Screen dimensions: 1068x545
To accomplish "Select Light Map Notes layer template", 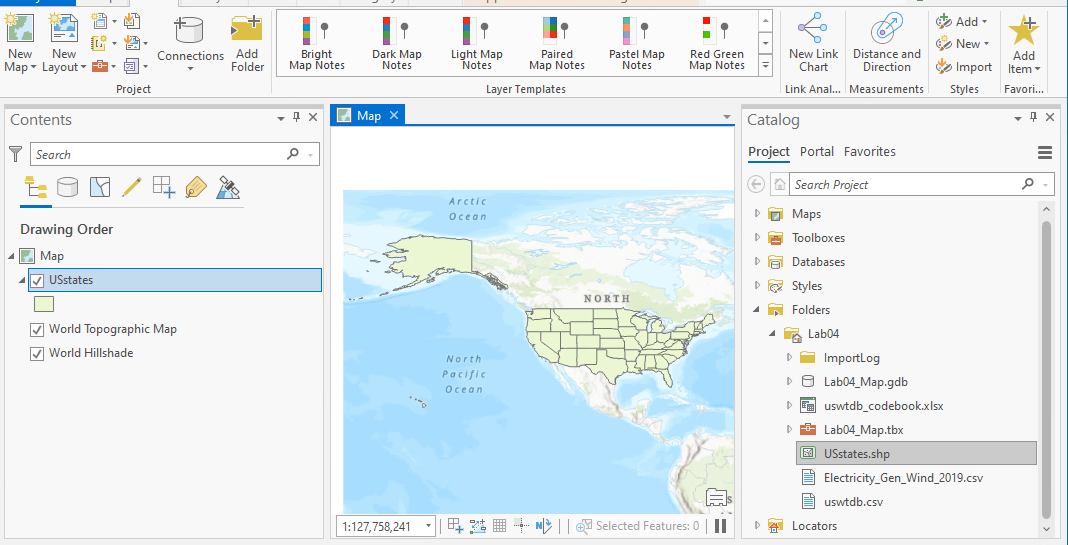I will 477,44.
